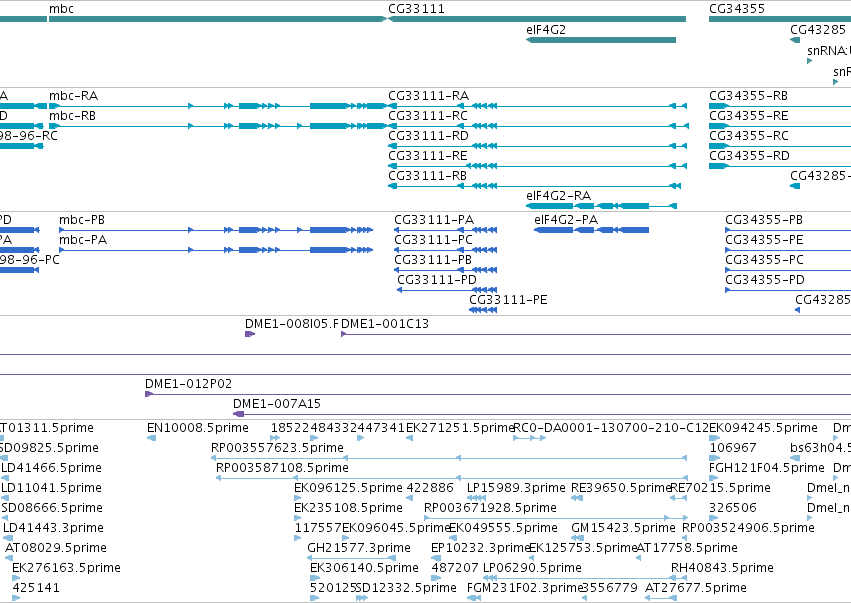Select CG33111-PB protein label

point(433,261)
